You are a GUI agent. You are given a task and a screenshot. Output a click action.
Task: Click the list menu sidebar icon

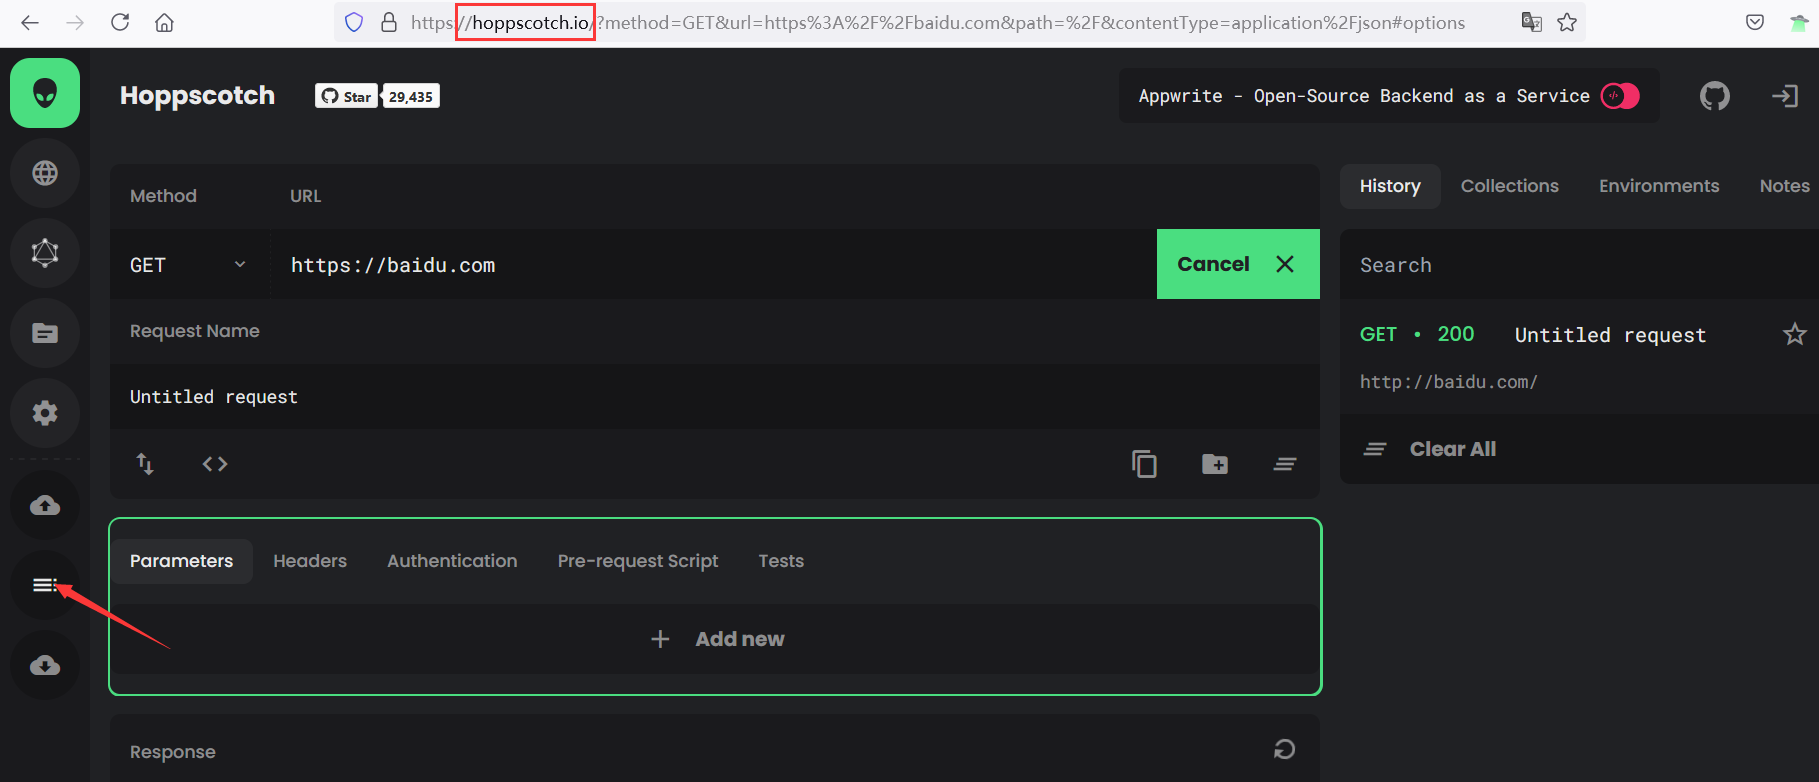(45, 585)
